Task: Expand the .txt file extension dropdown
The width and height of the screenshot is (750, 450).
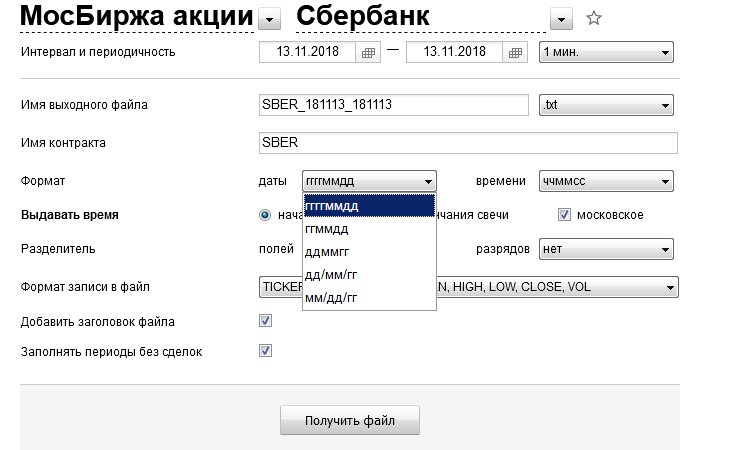Action: [x=606, y=105]
